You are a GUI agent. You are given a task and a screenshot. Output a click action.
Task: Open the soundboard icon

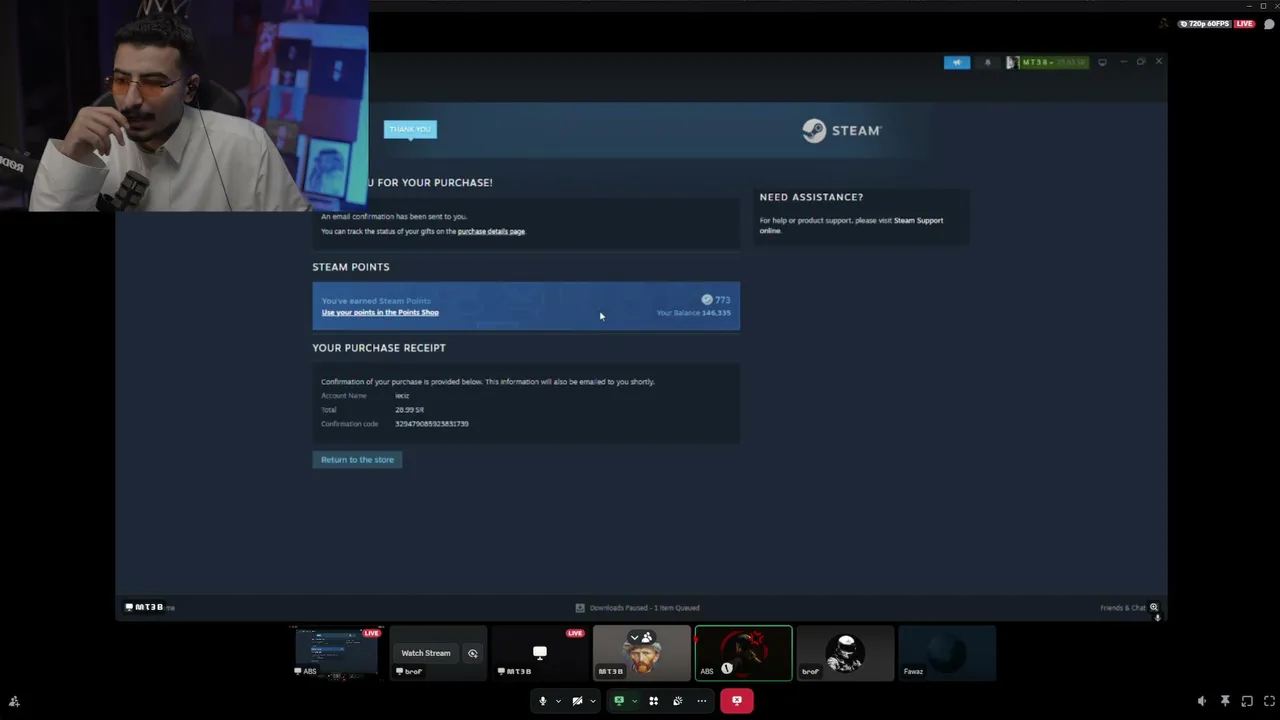[678, 701]
